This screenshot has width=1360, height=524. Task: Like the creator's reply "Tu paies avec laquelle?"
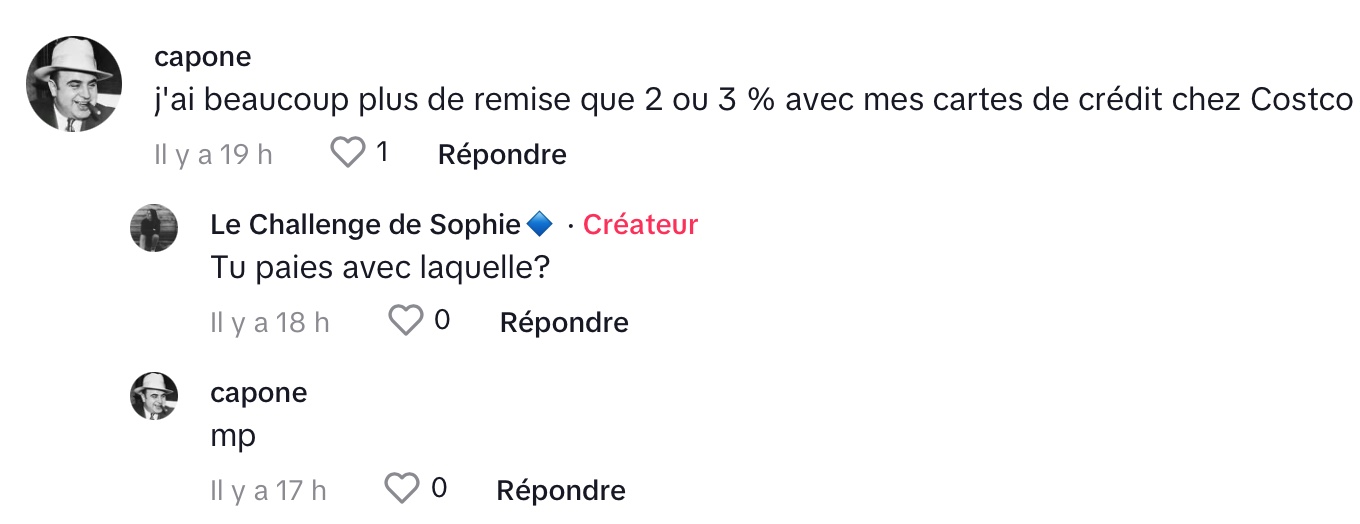[x=405, y=321]
